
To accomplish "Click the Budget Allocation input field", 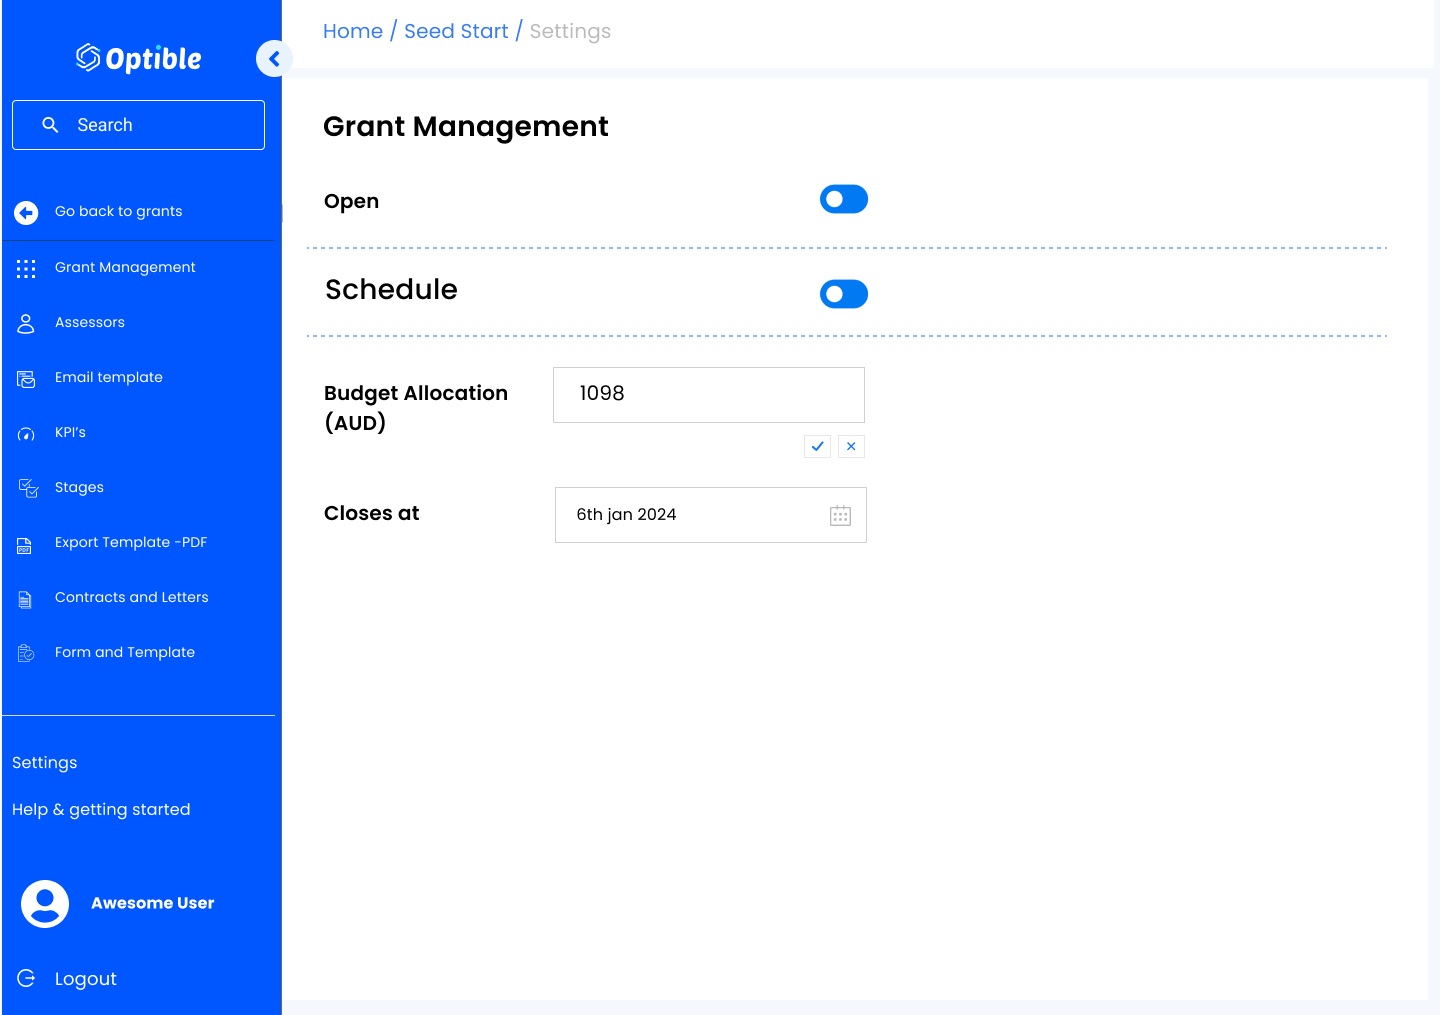I will [708, 394].
